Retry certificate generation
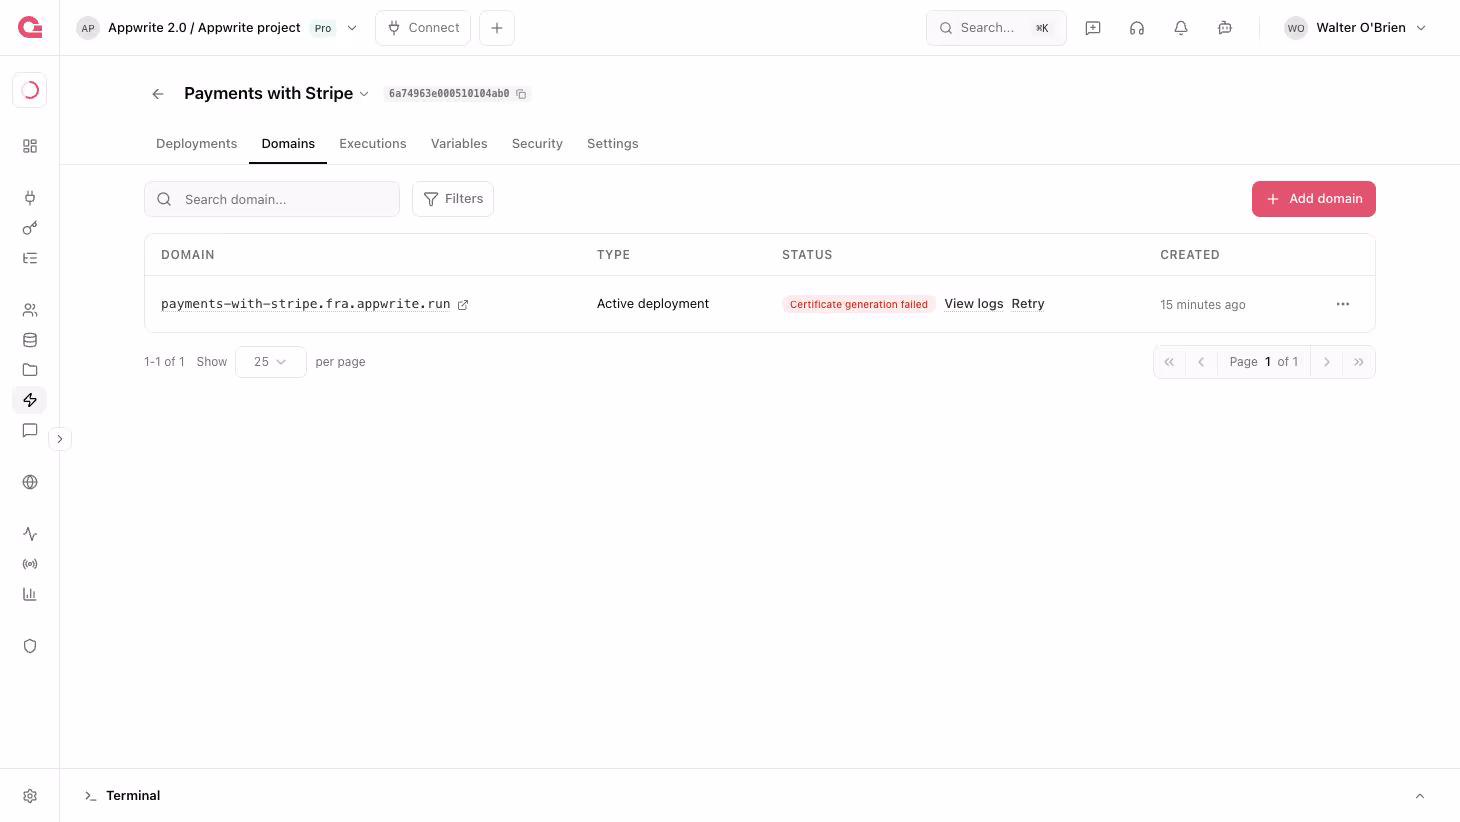 [x=1028, y=304]
